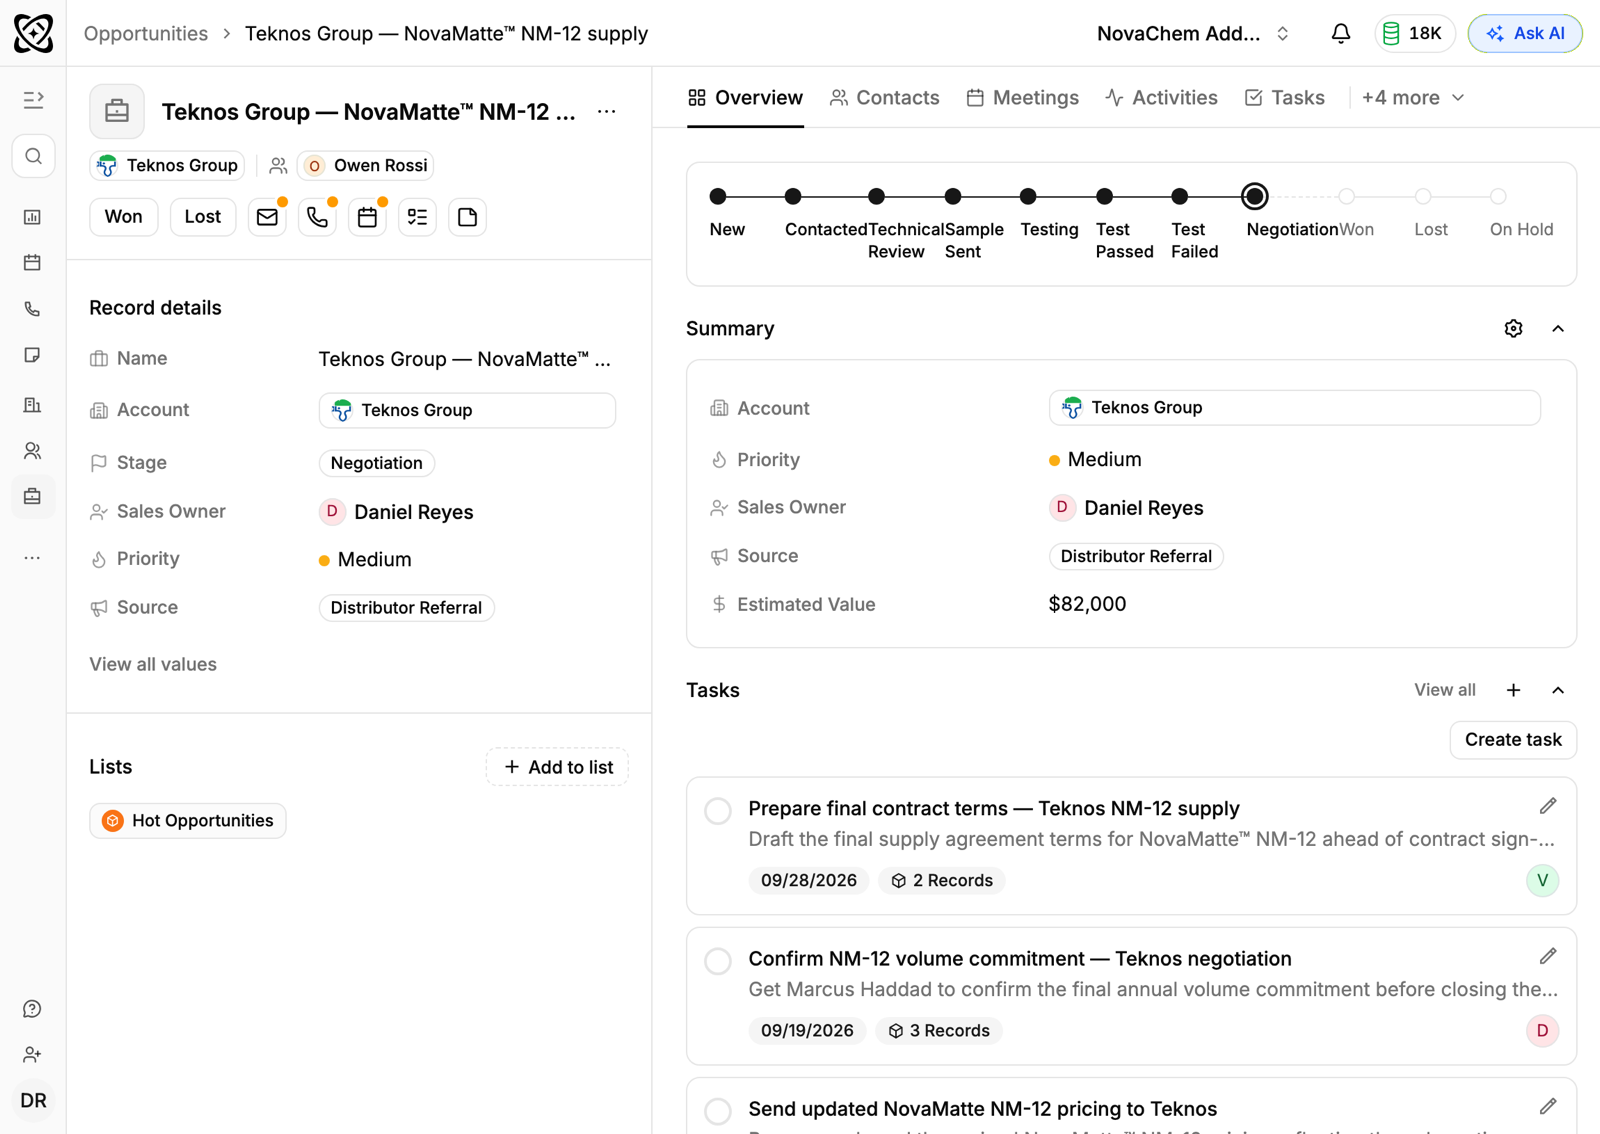
Task: Expand the +4 more tabs dropdown
Action: tap(1413, 98)
